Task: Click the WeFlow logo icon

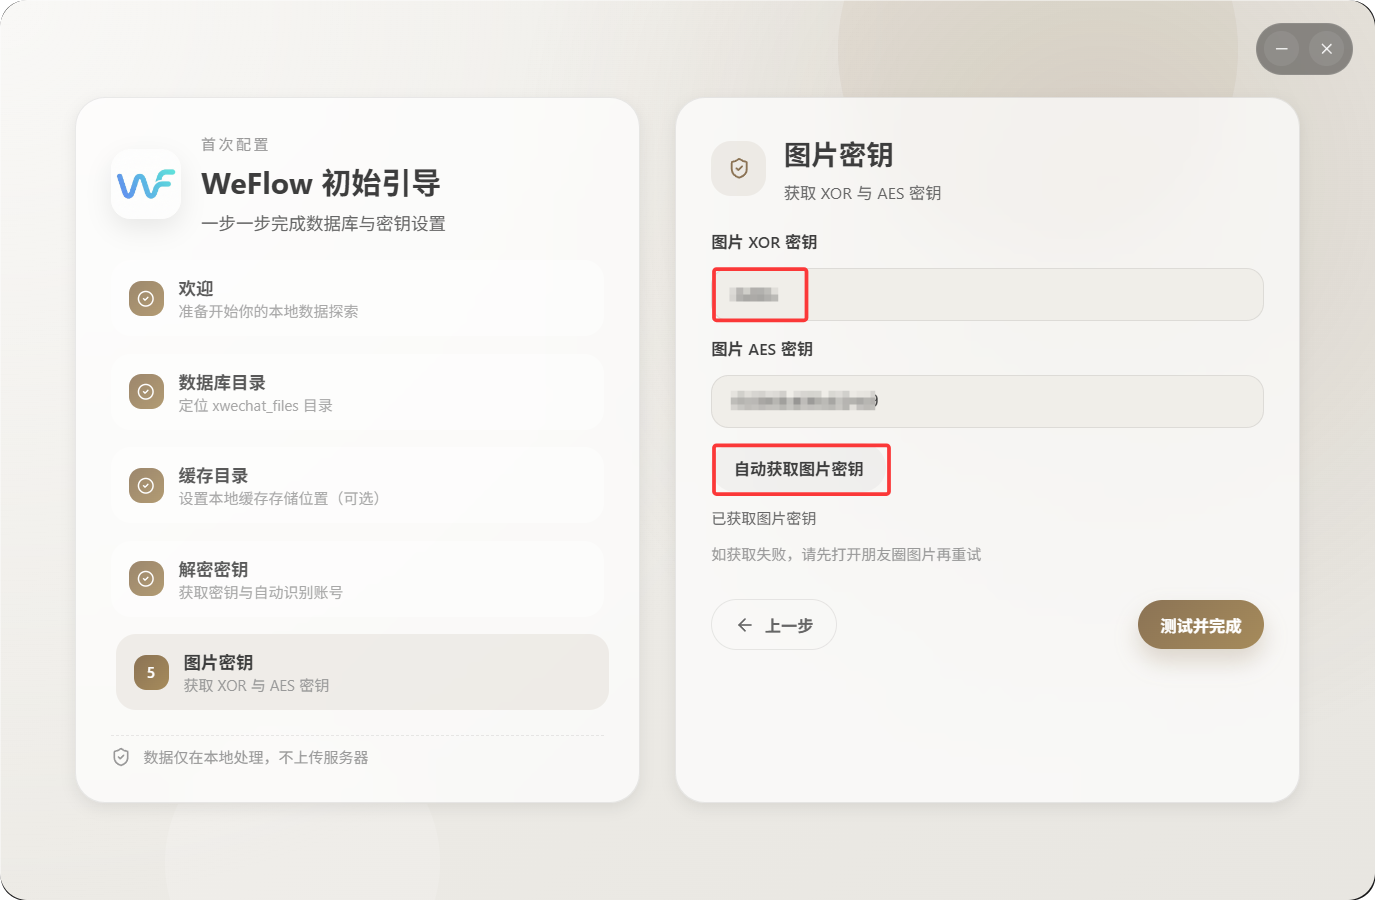Action: pos(146,184)
